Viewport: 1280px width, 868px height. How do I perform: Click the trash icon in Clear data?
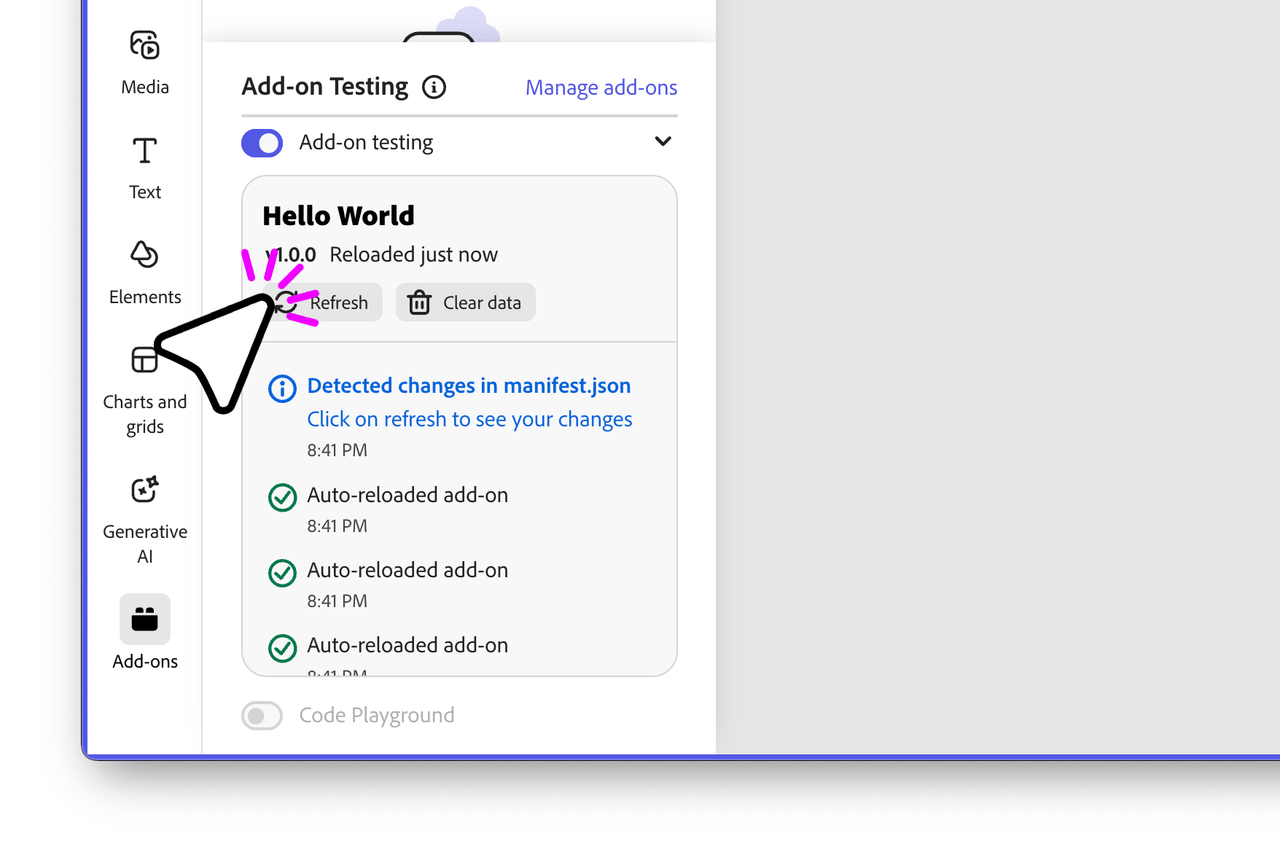(419, 303)
